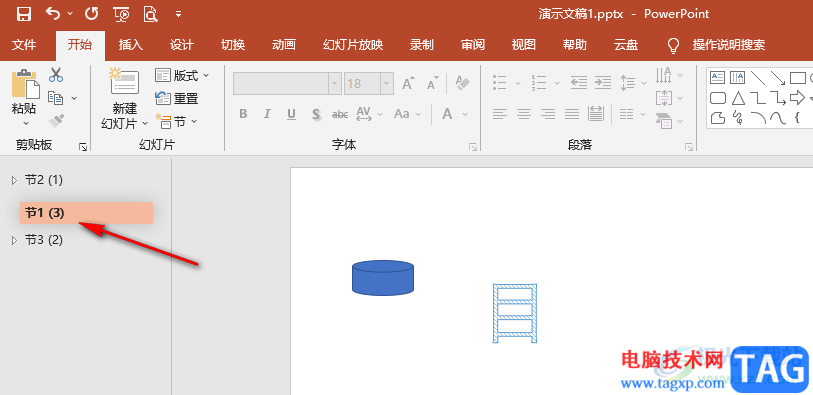The image size is (813, 395).
Task: Click the font color A button
Action: [x=447, y=114]
